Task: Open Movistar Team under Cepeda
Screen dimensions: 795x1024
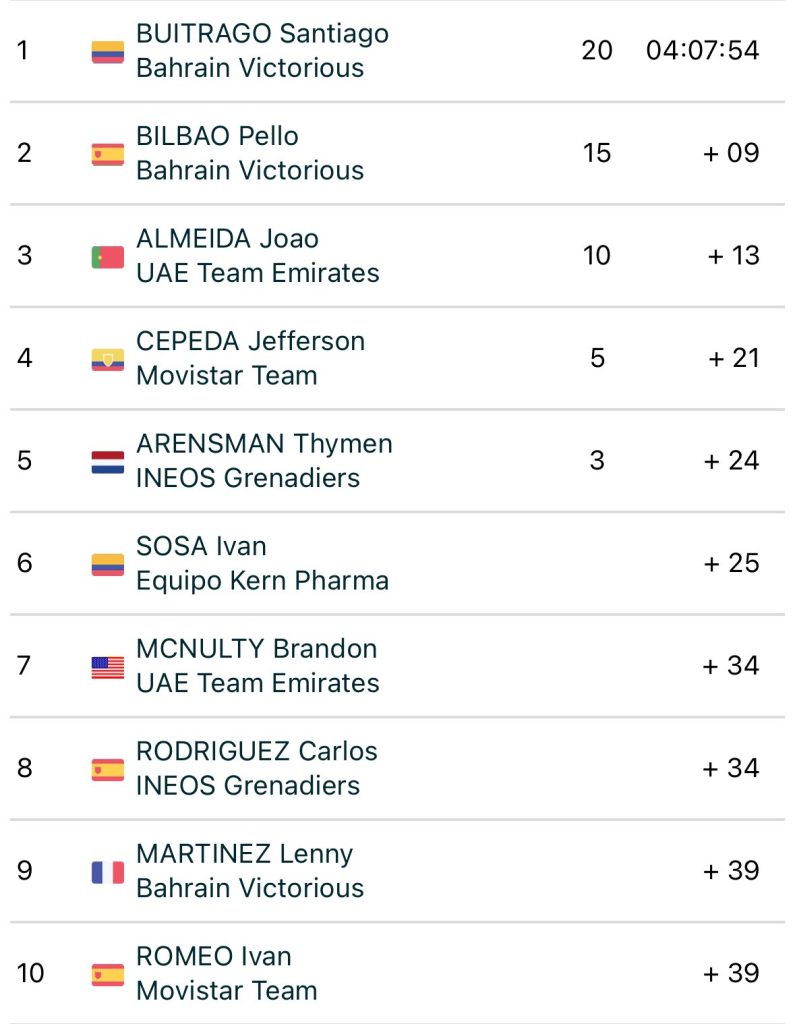Action: point(226,376)
